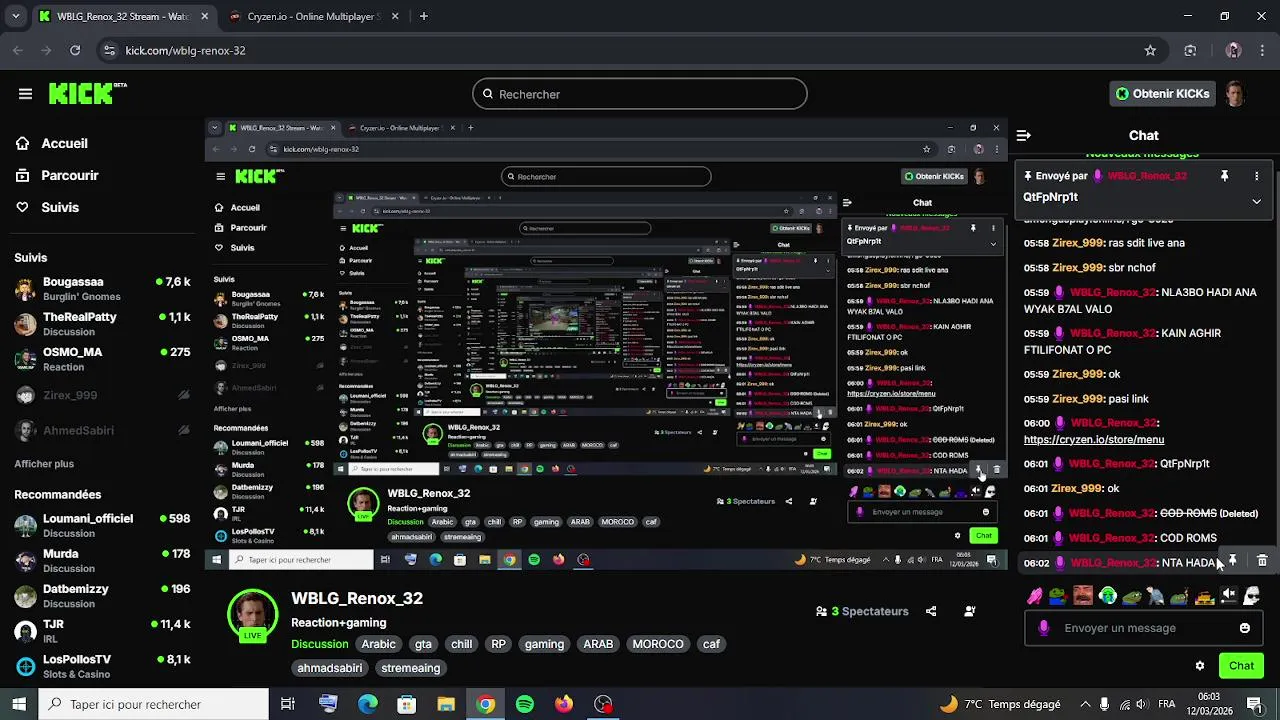This screenshot has height=720, width=1280.
Task: Open Datbemizzy recommended channel
Action: click(x=102, y=595)
